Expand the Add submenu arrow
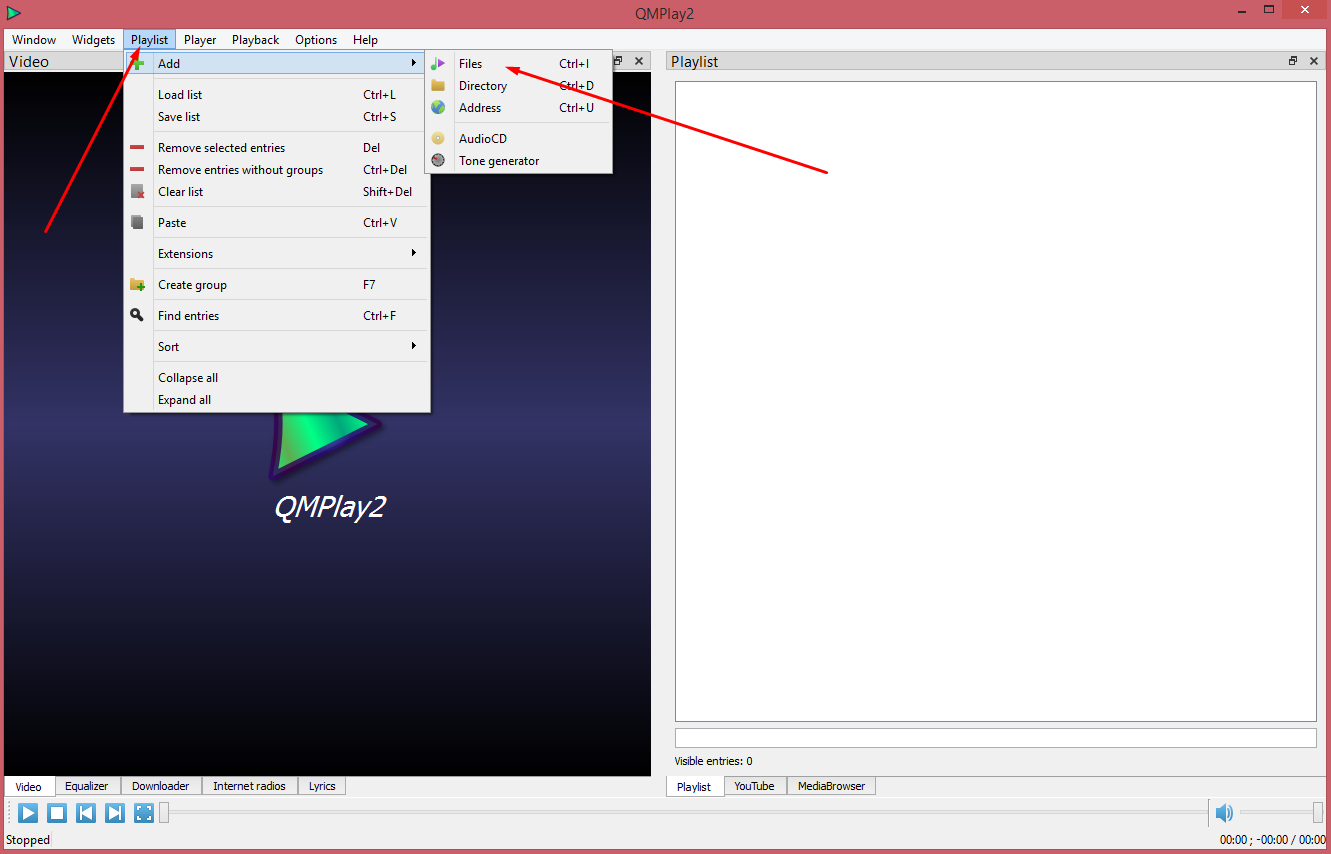Image resolution: width=1331 pixels, height=854 pixels. [x=414, y=63]
